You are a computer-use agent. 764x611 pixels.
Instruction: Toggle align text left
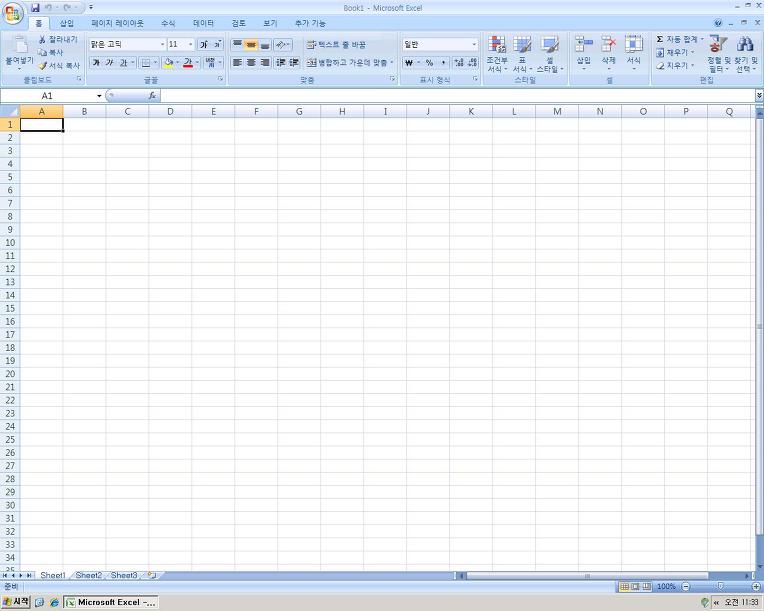(x=237, y=62)
